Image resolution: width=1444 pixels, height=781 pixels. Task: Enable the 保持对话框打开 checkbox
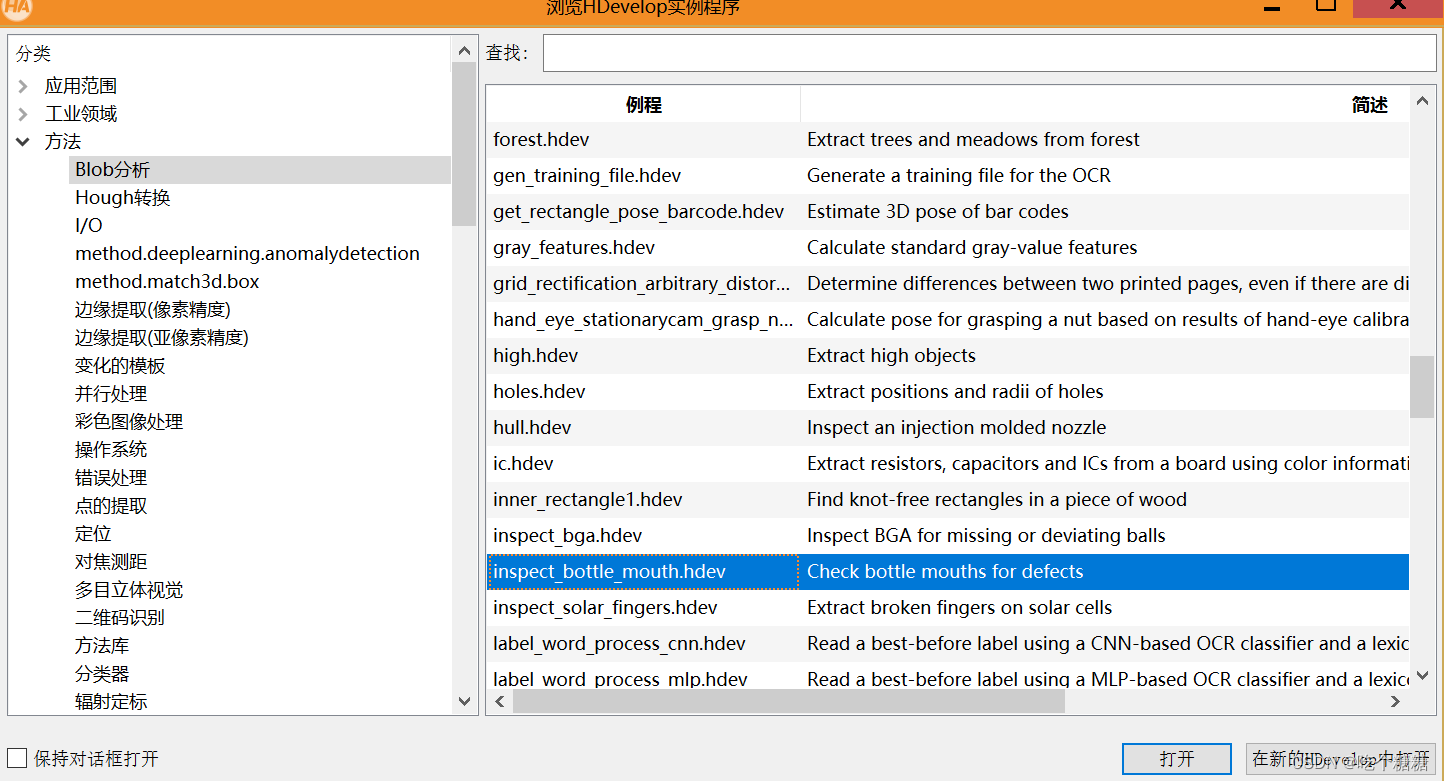(17, 758)
